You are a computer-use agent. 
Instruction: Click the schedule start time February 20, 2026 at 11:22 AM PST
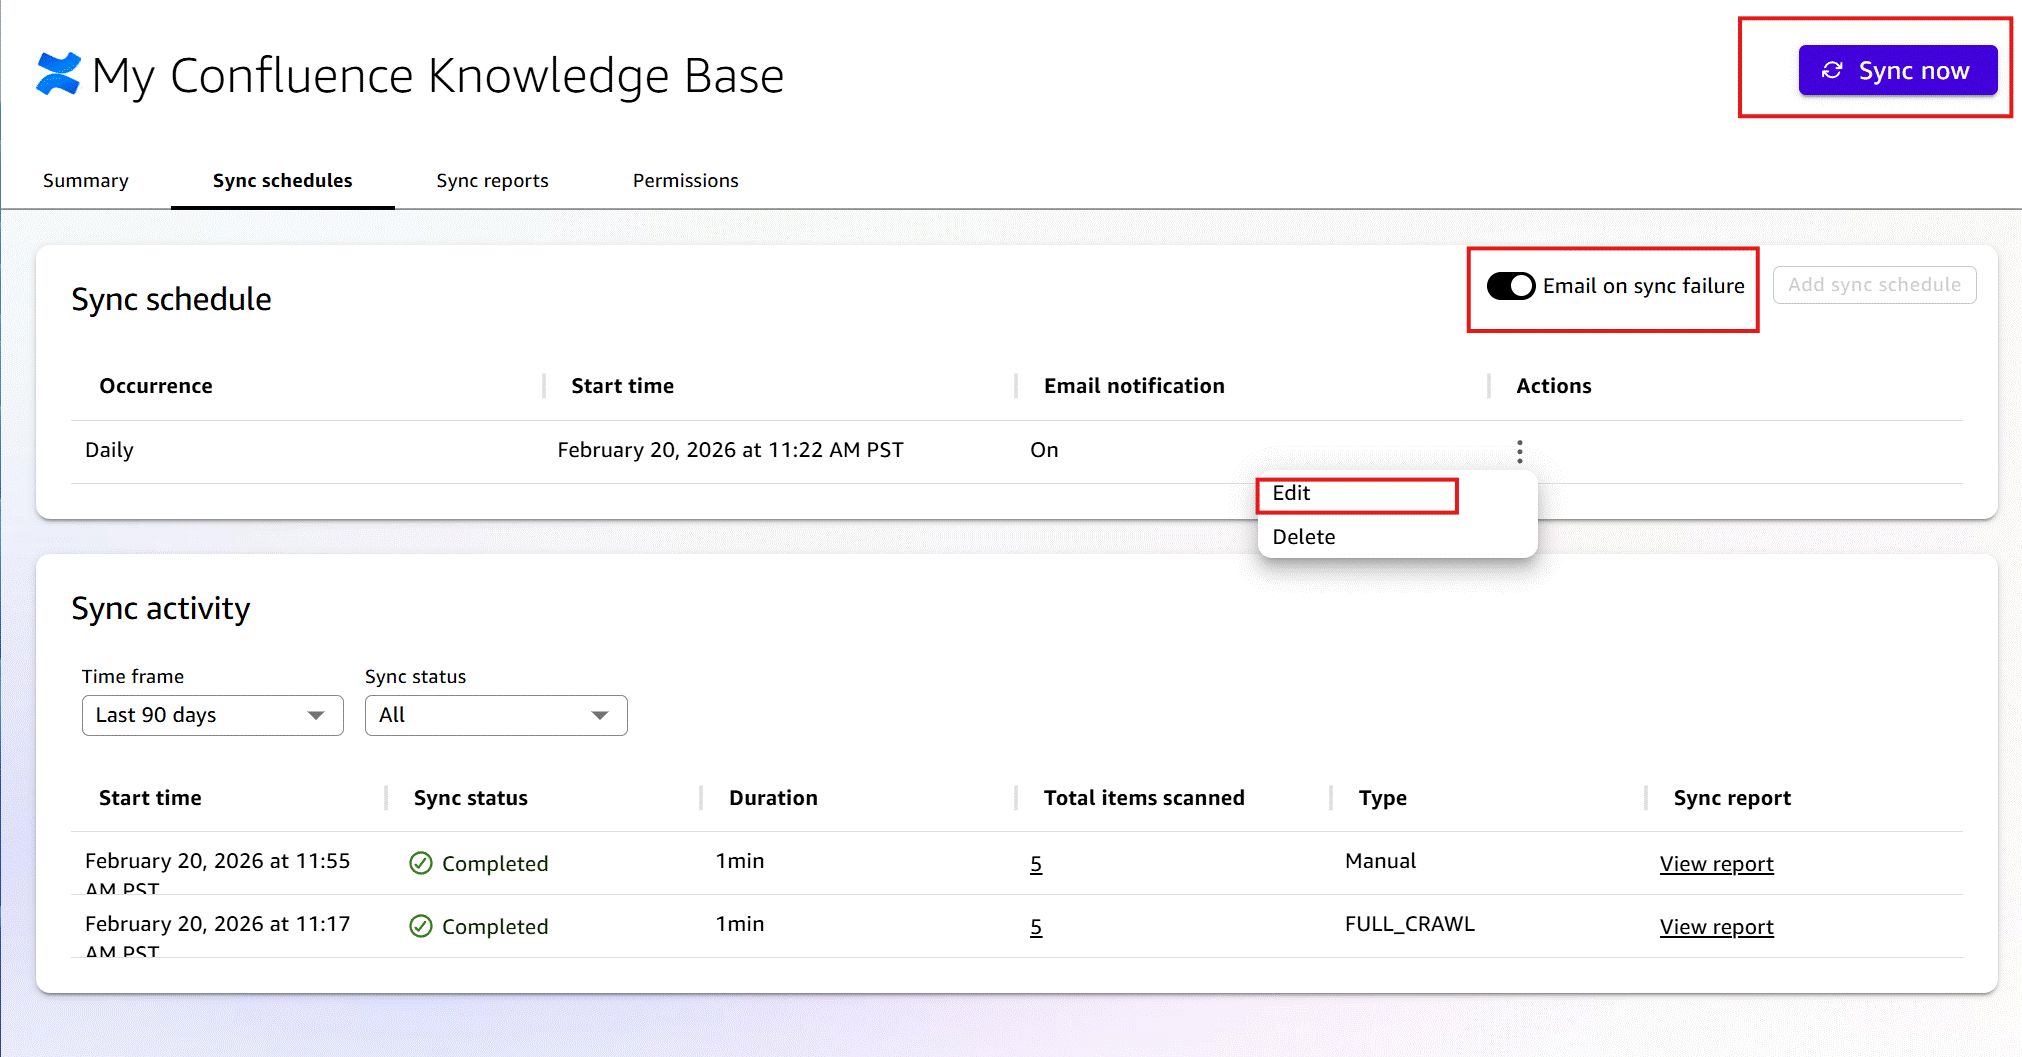coord(730,450)
